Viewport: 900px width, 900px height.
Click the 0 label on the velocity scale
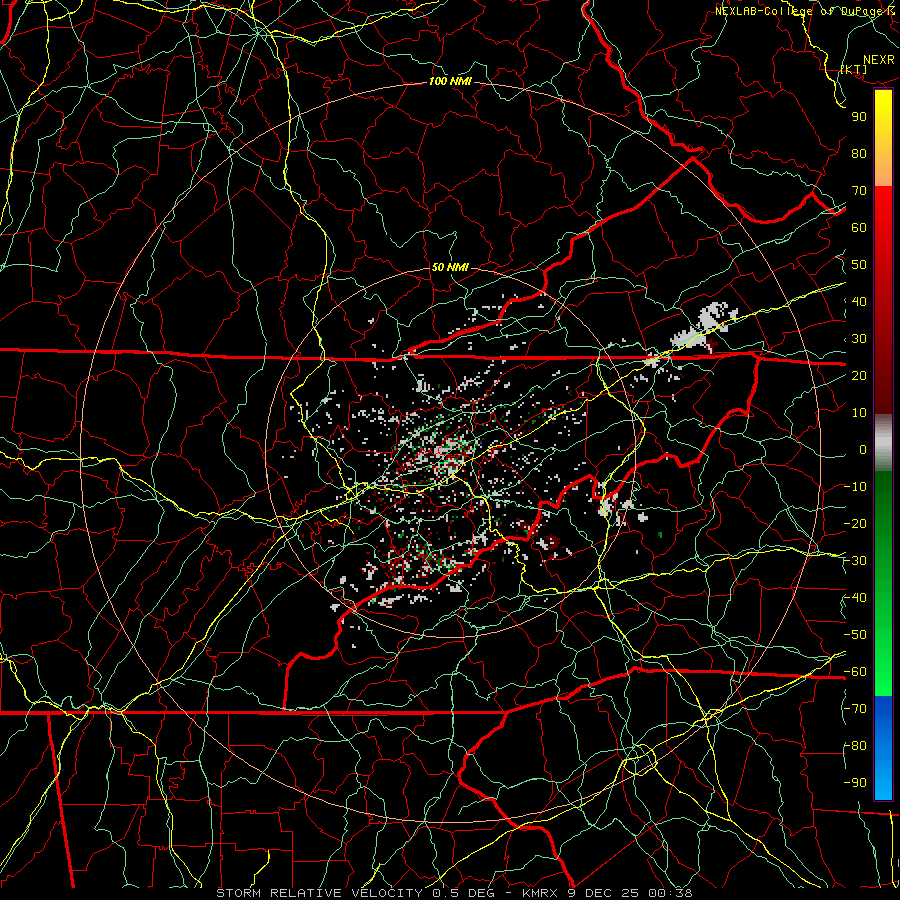863,449
